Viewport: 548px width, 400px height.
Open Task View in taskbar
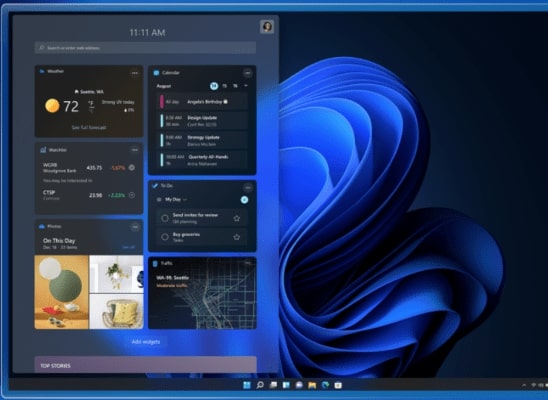tap(273, 385)
